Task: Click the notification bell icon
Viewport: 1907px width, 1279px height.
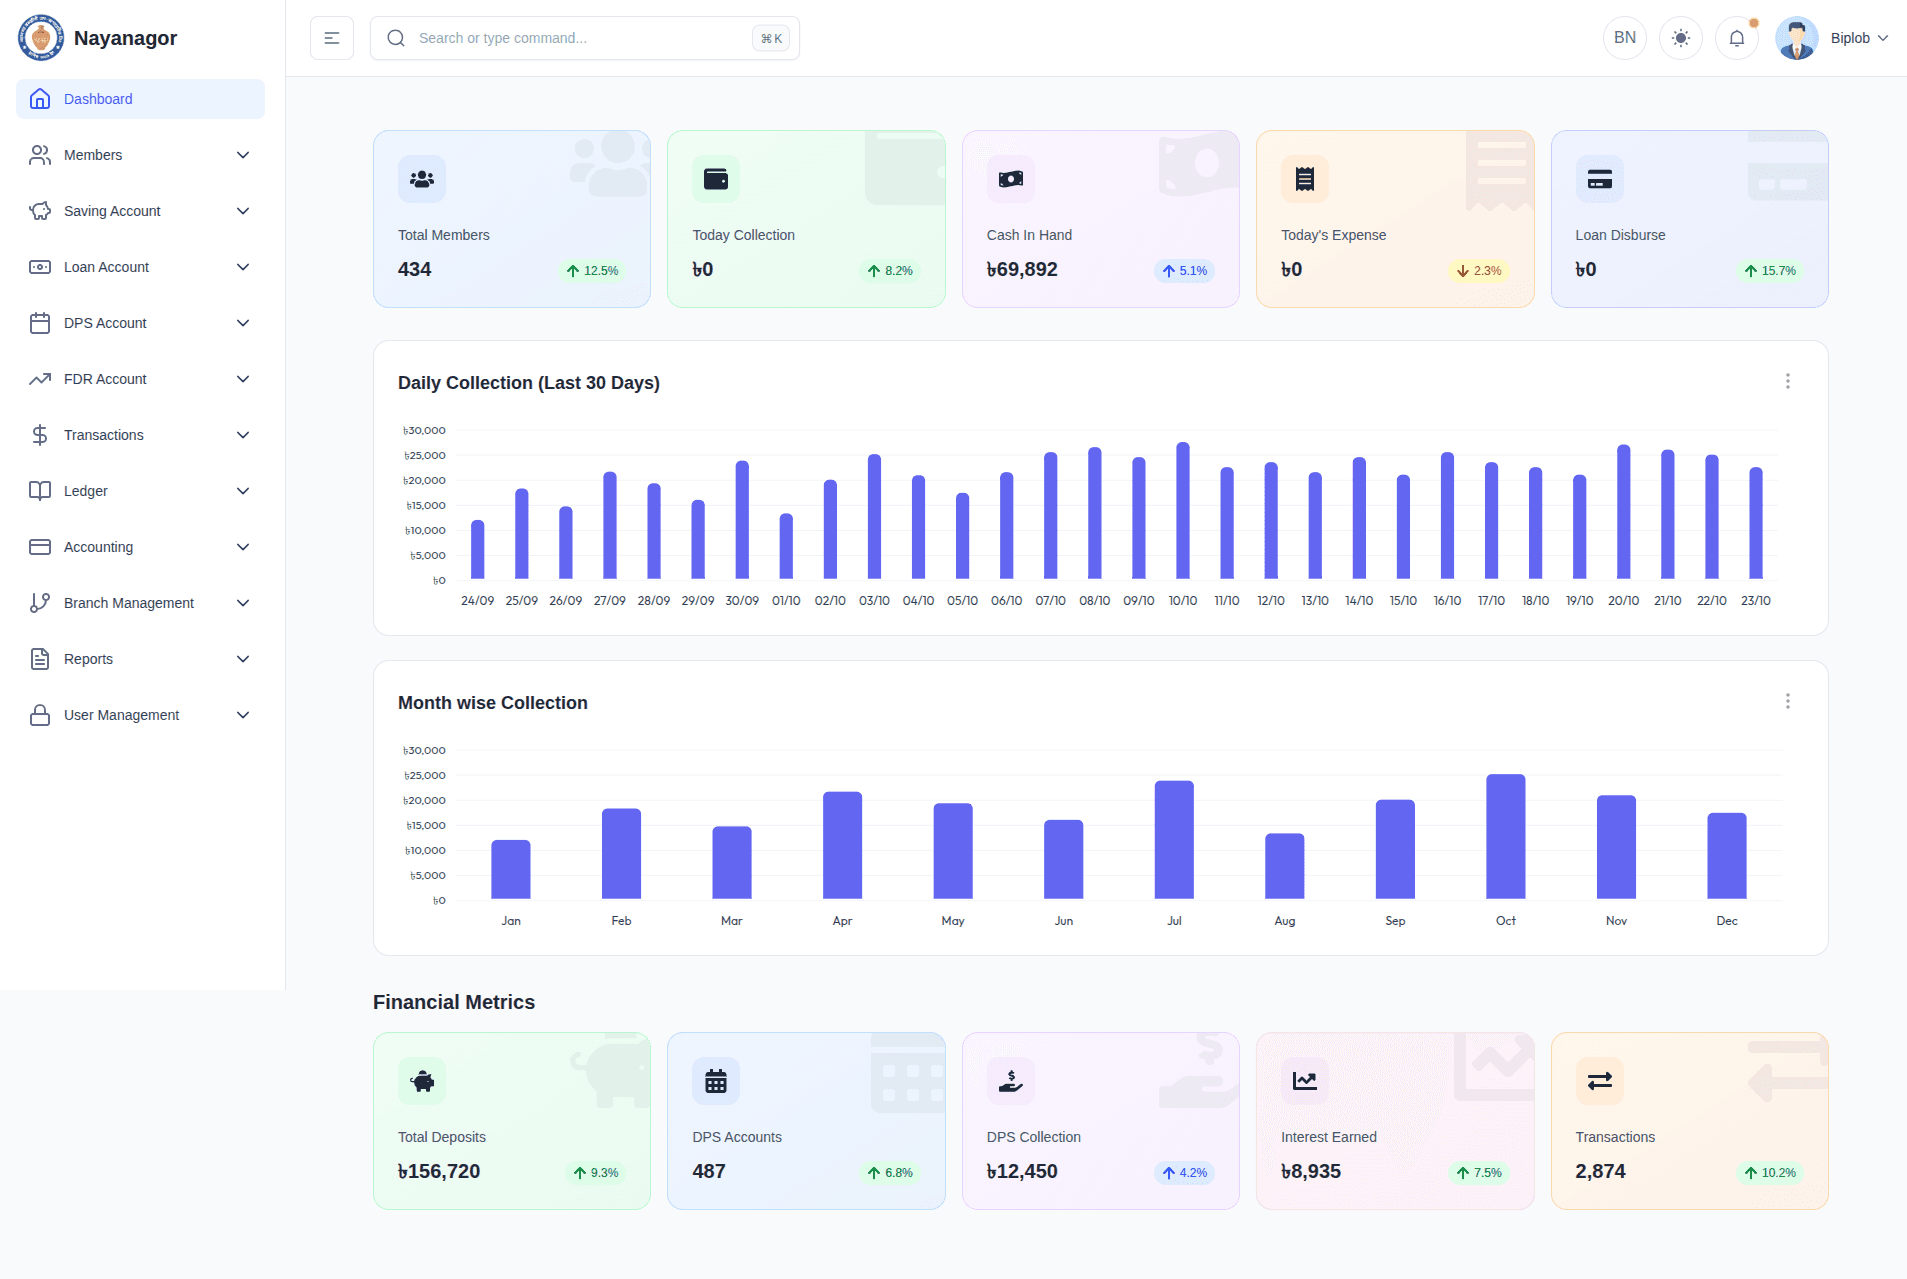Action: click(1737, 38)
